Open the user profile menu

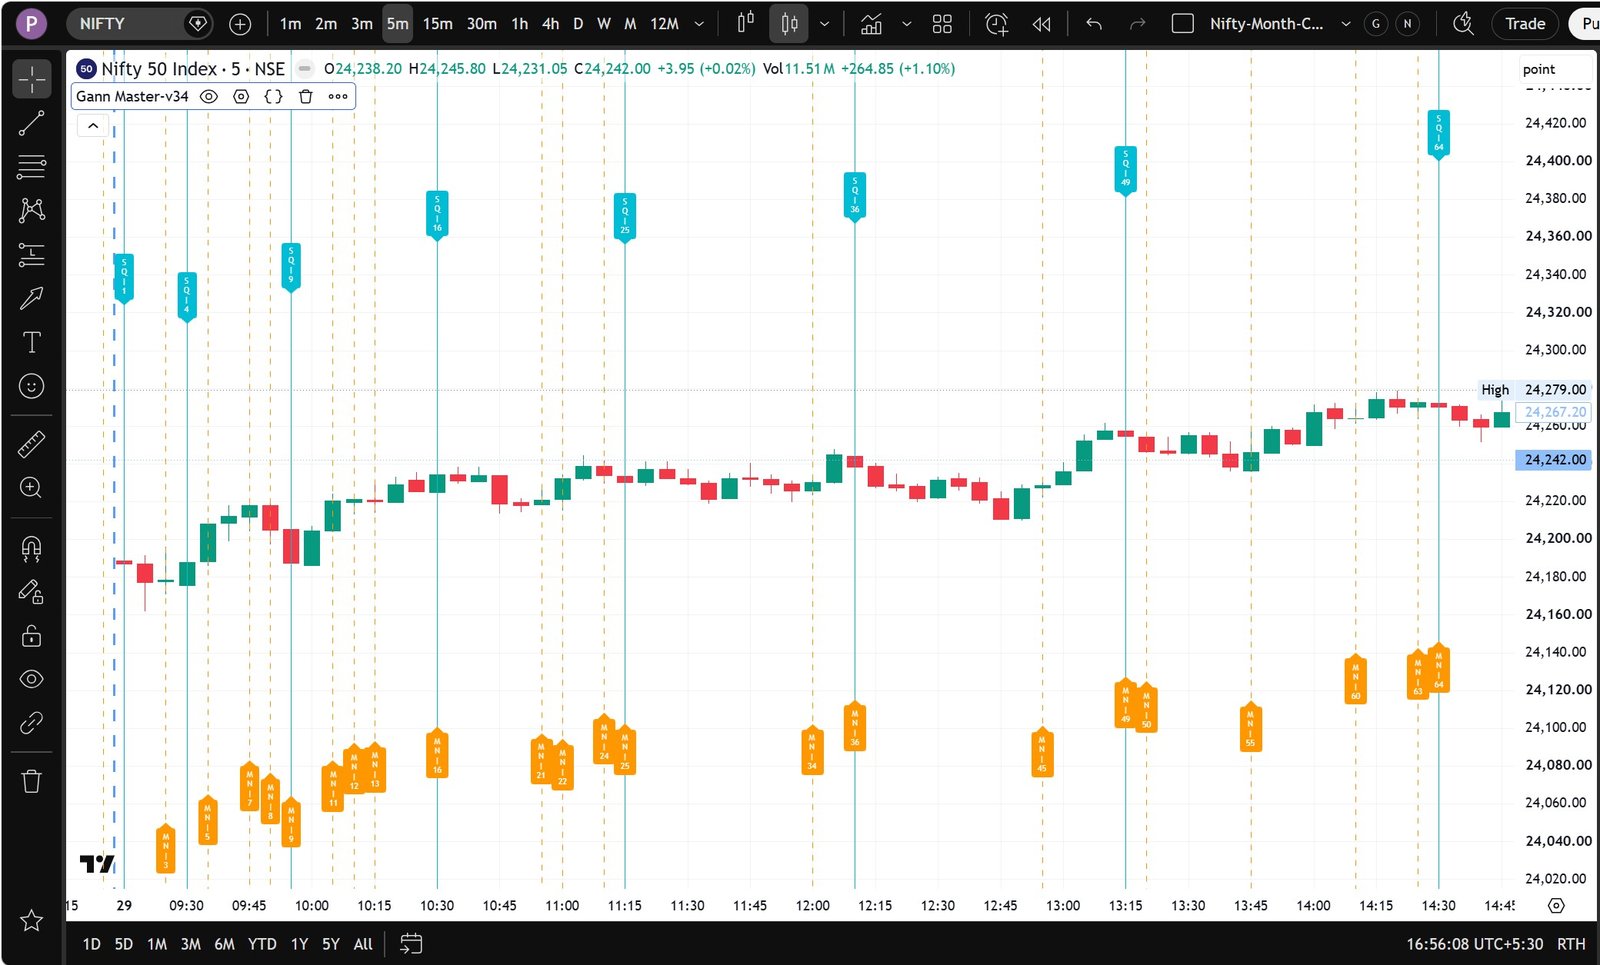coord(32,23)
